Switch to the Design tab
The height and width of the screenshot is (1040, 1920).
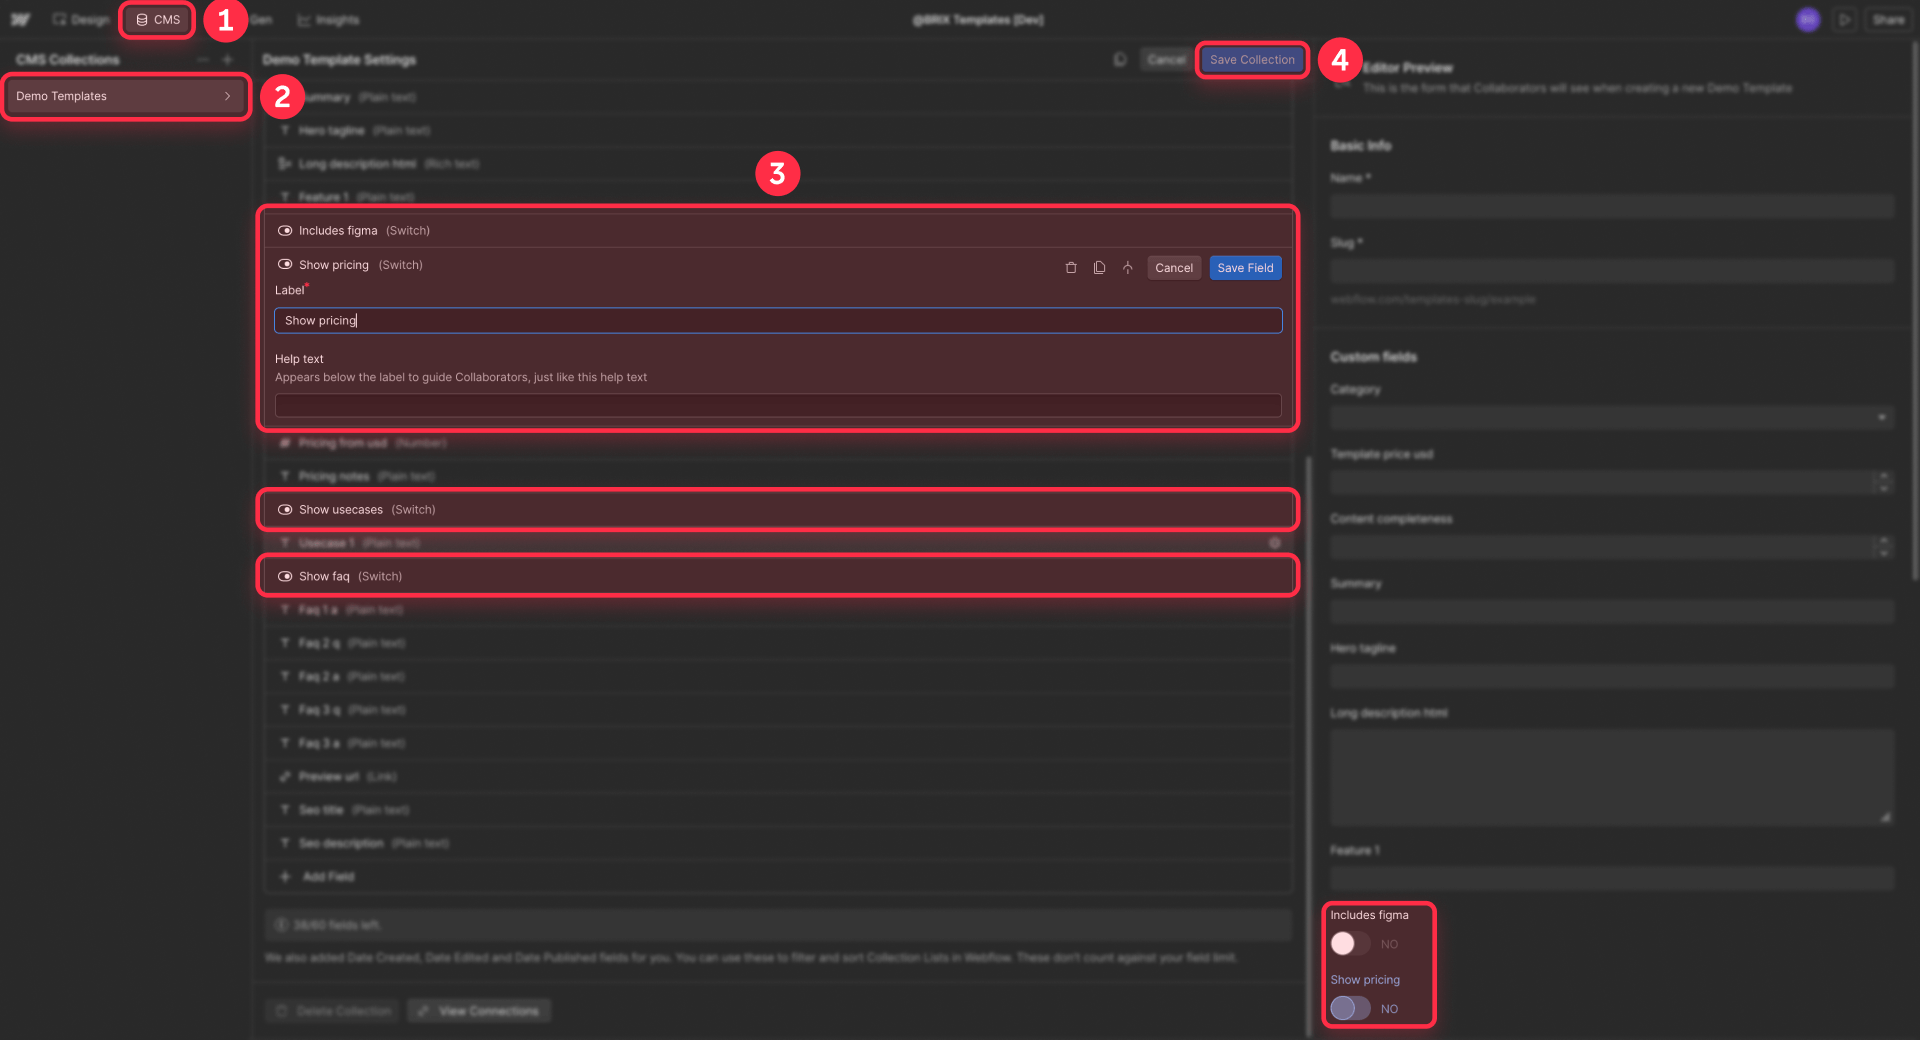pos(80,19)
